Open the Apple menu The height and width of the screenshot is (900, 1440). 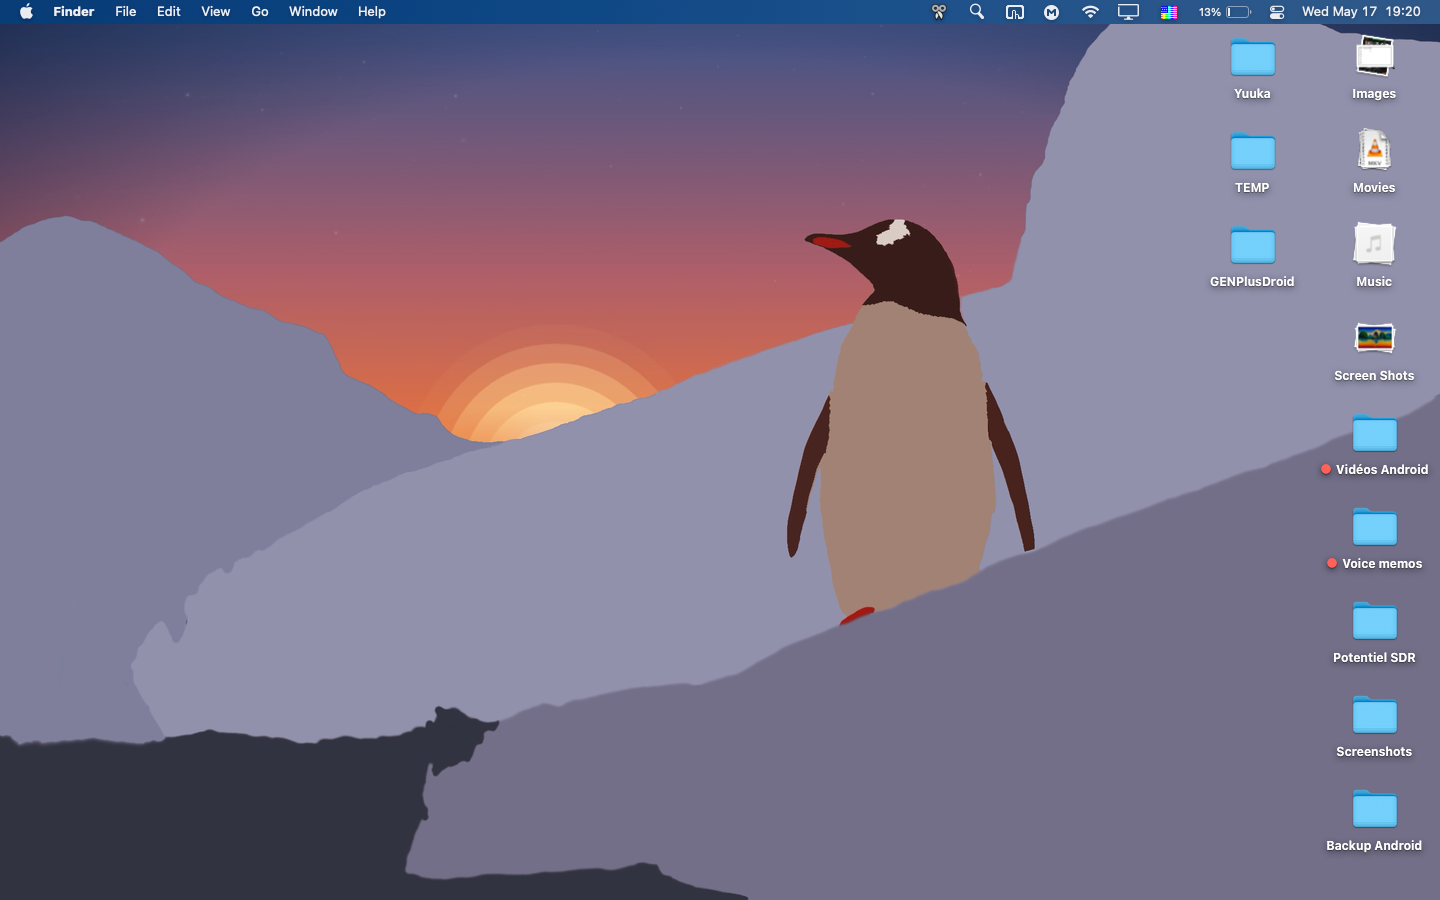[26, 12]
